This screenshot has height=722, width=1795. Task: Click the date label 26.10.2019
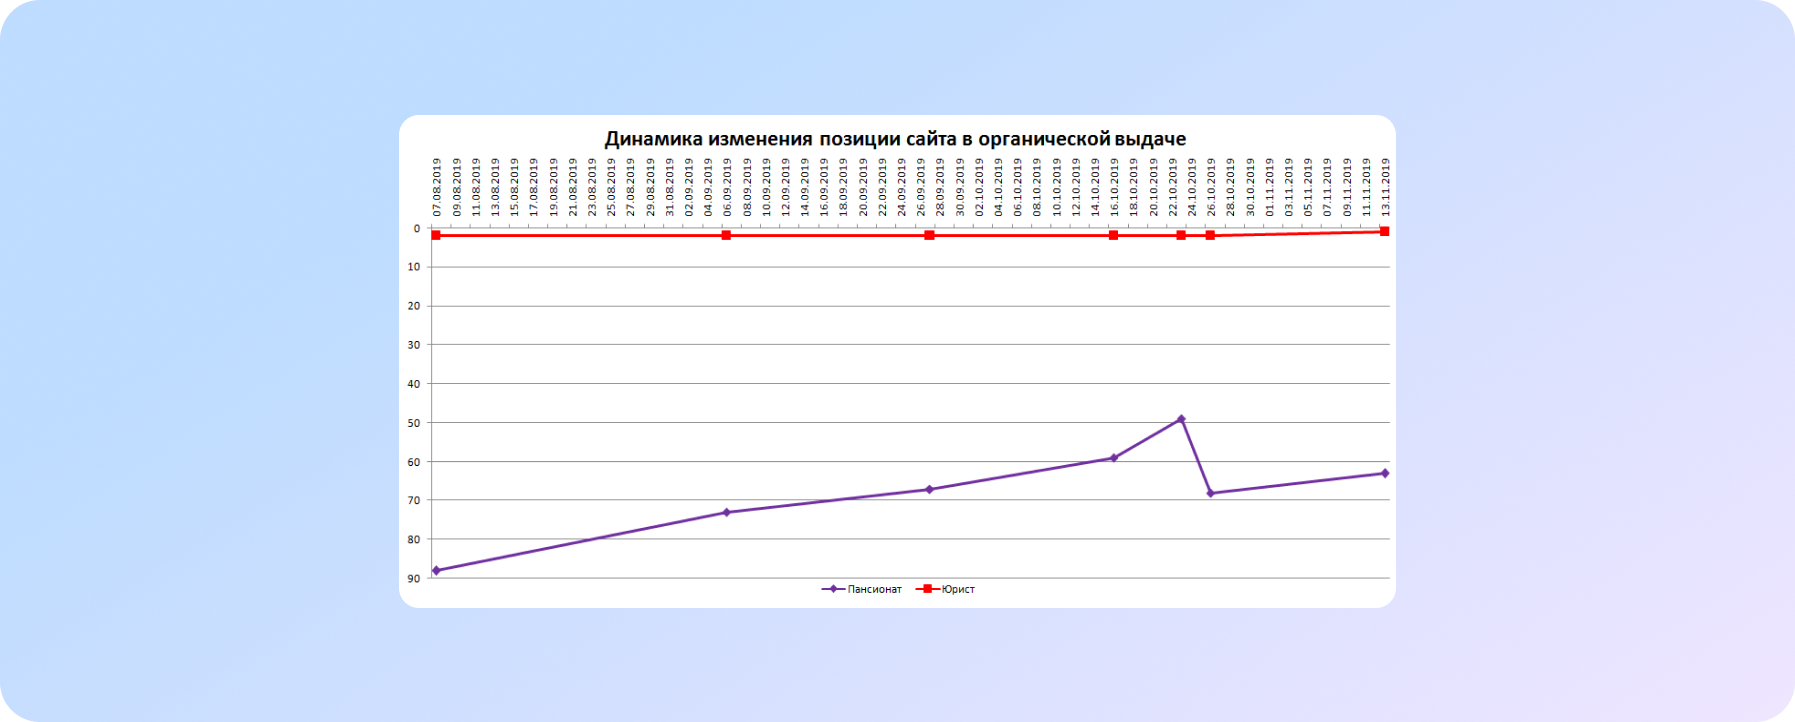tap(1211, 187)
